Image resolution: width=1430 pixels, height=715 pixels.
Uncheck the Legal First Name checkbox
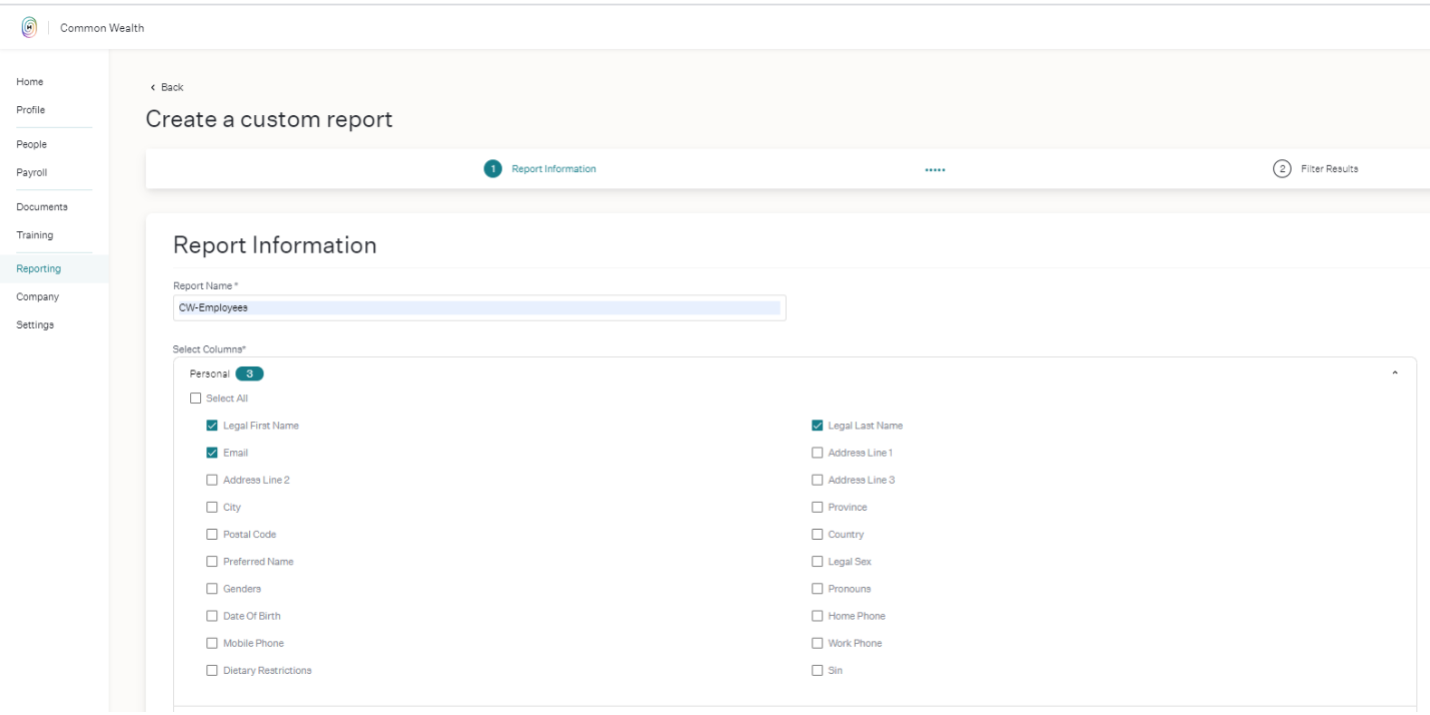212,426
